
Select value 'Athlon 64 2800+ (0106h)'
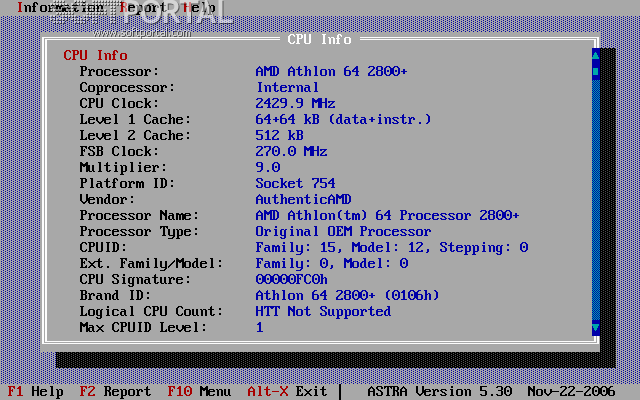(347, 295)
